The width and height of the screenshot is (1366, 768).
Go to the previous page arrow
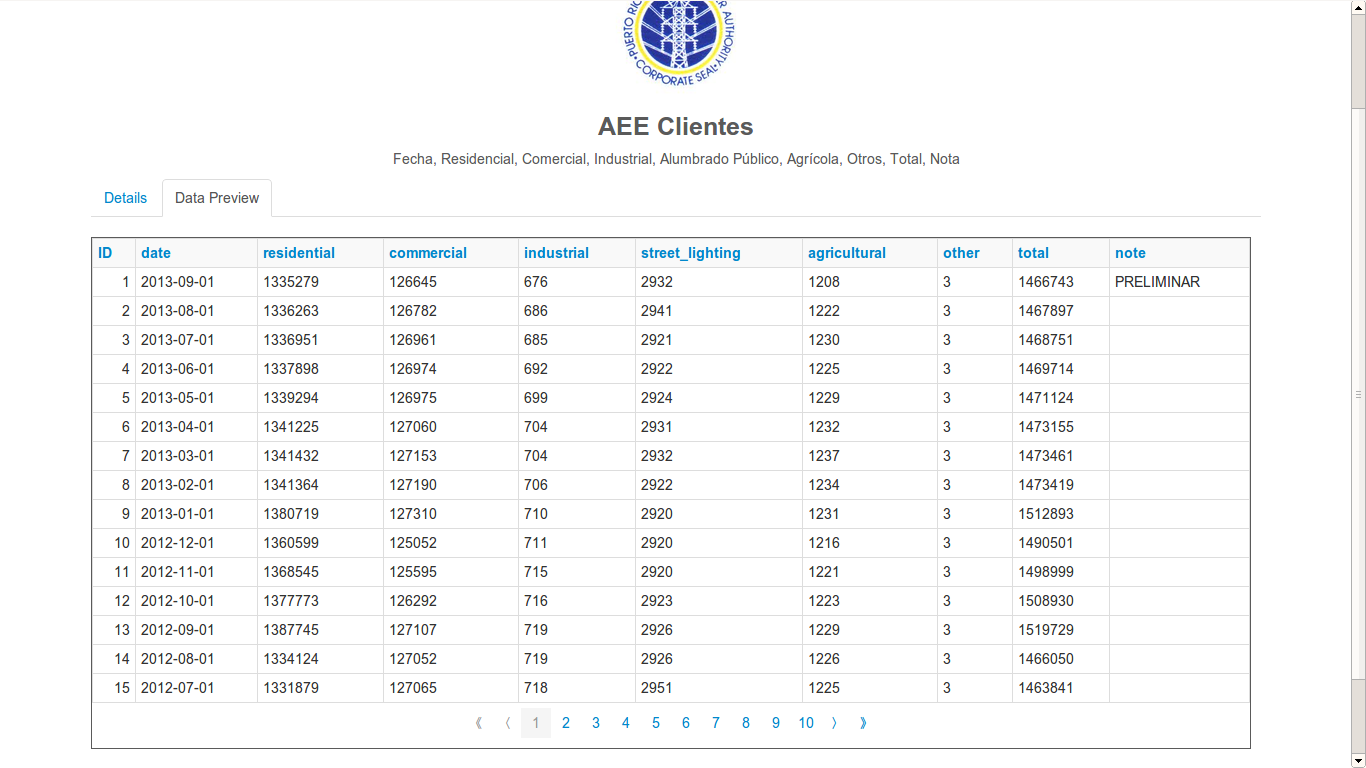click(x=508, y=723)
